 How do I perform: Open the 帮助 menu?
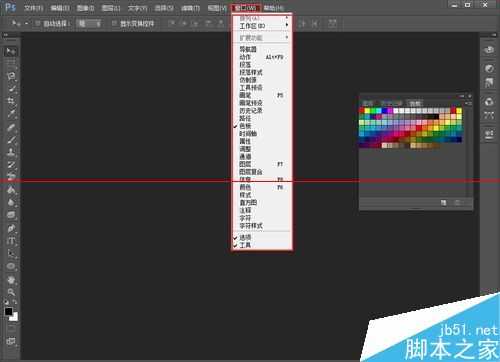tap(274, 8)
